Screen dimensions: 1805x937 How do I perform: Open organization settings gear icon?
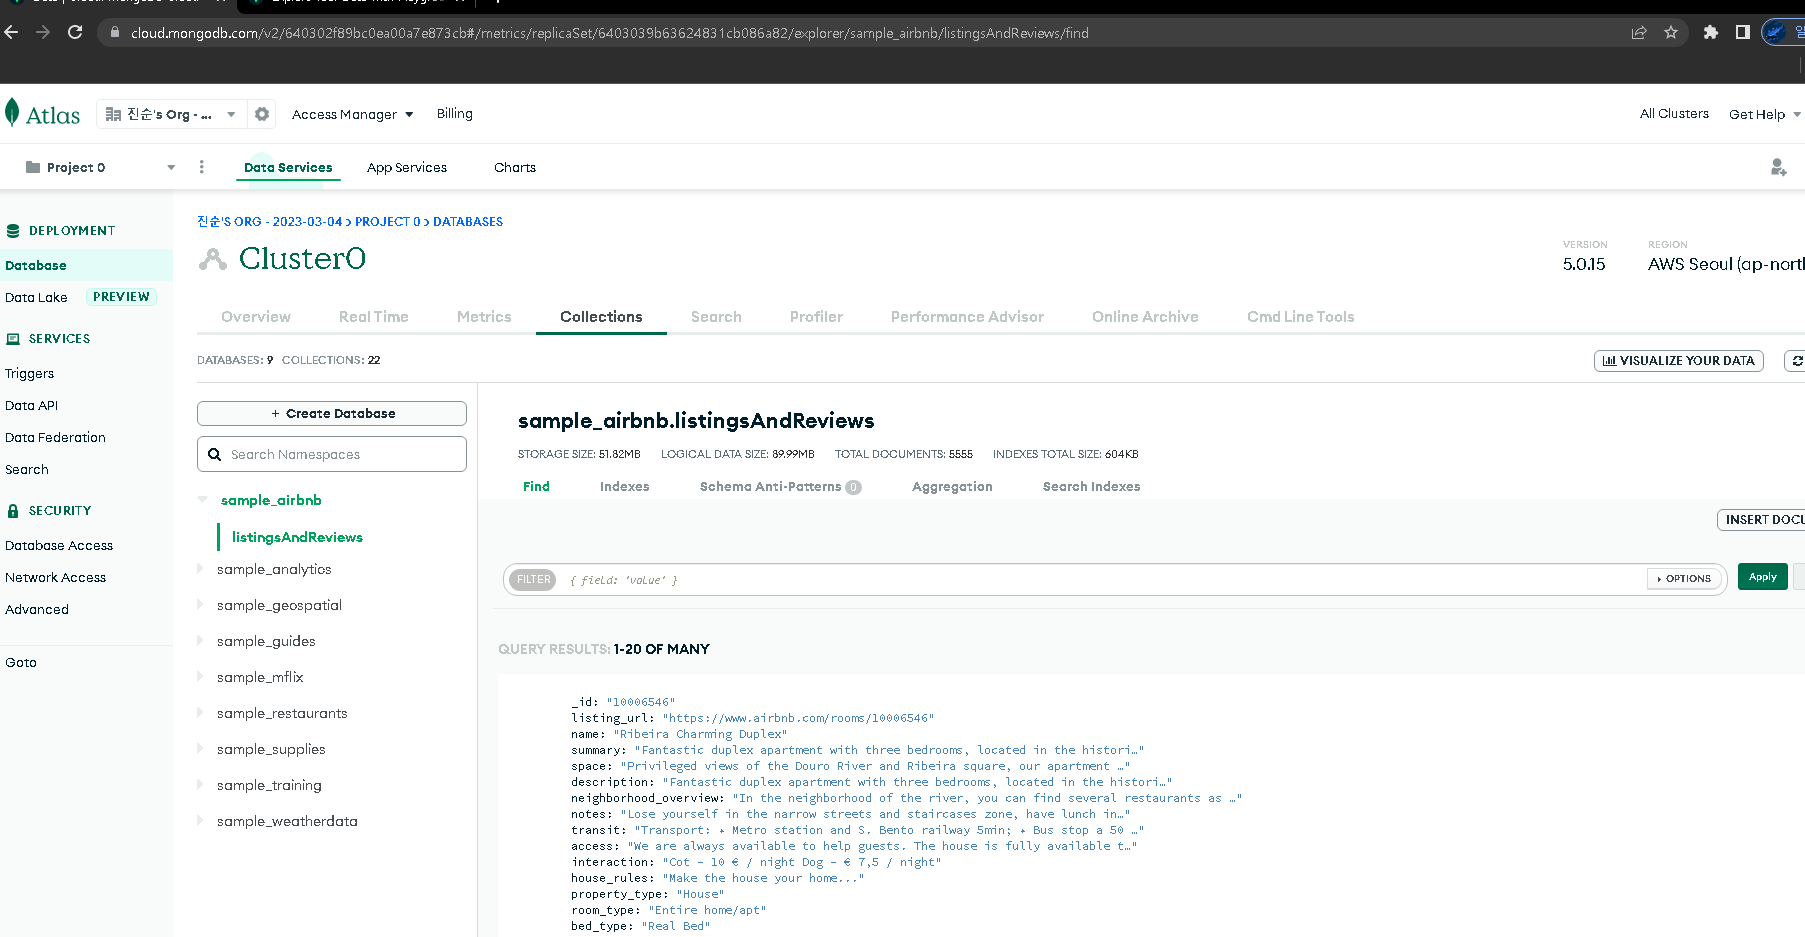click(262, 114)
